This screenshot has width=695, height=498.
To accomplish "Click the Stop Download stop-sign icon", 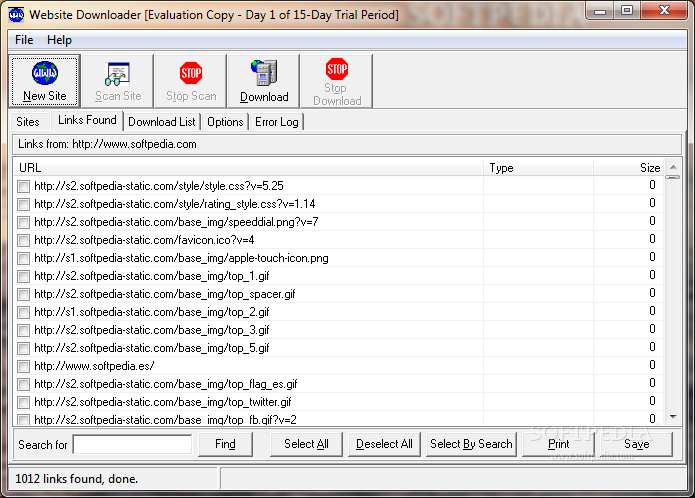I will click(337, 69).
